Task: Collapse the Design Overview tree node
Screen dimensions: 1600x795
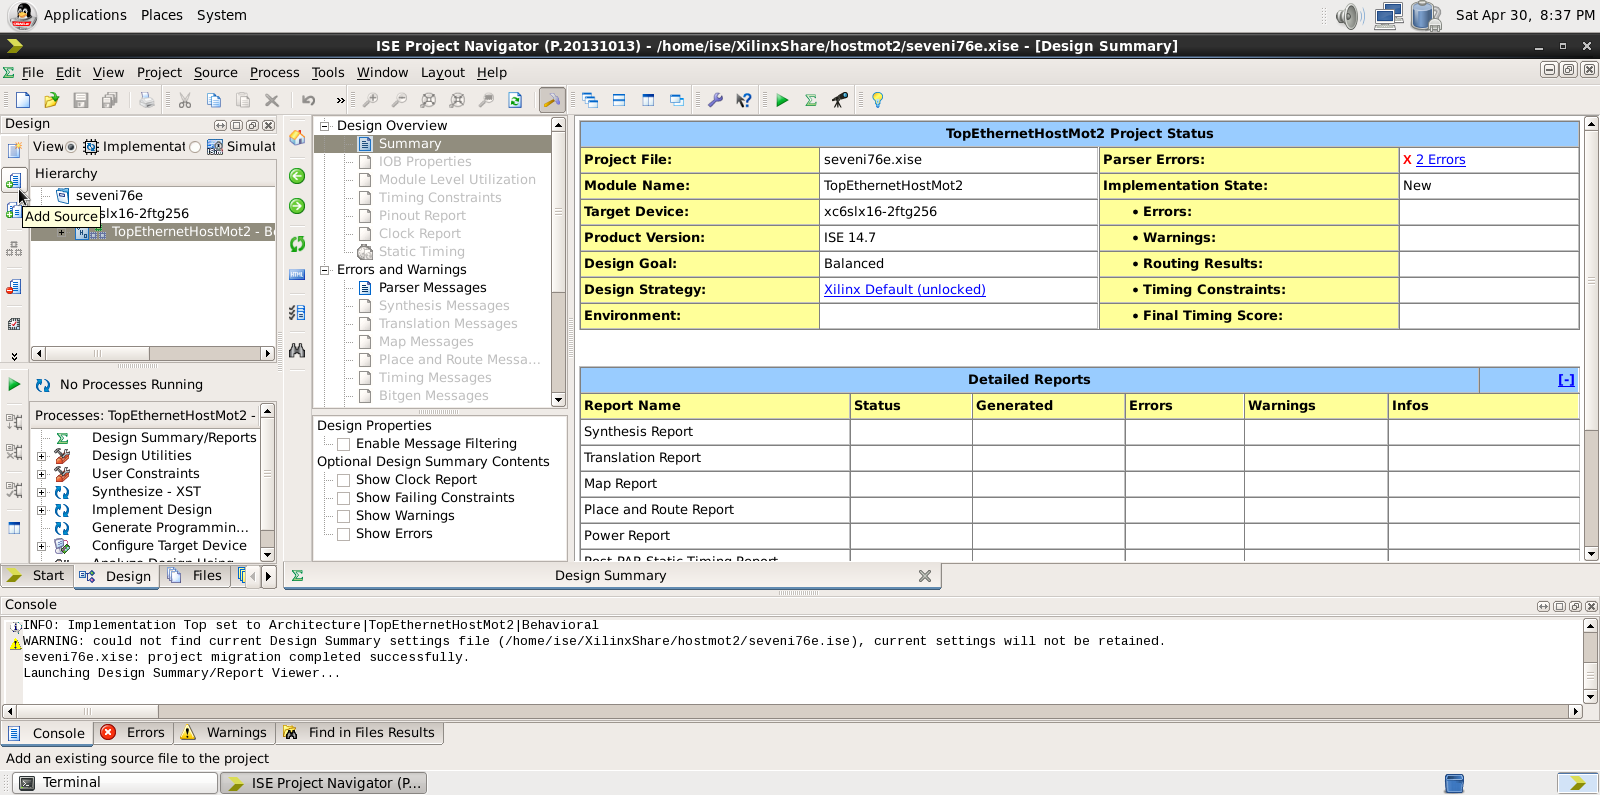Action: pos(324,126)
